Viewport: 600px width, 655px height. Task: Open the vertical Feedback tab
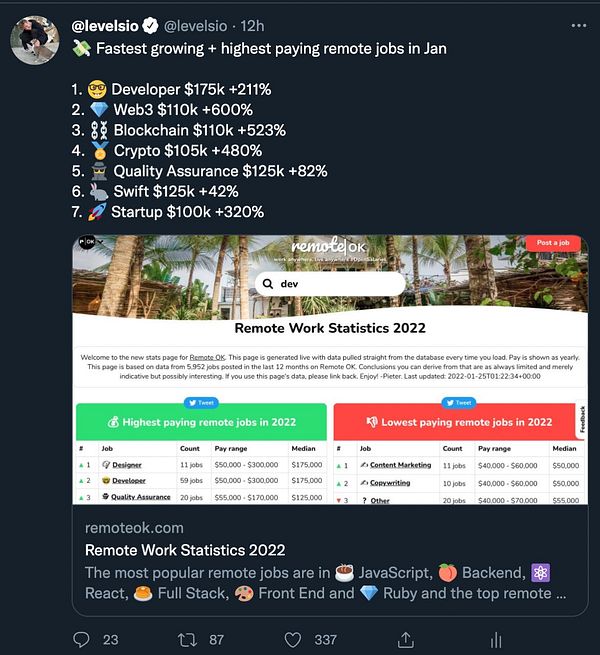[582, 419]
